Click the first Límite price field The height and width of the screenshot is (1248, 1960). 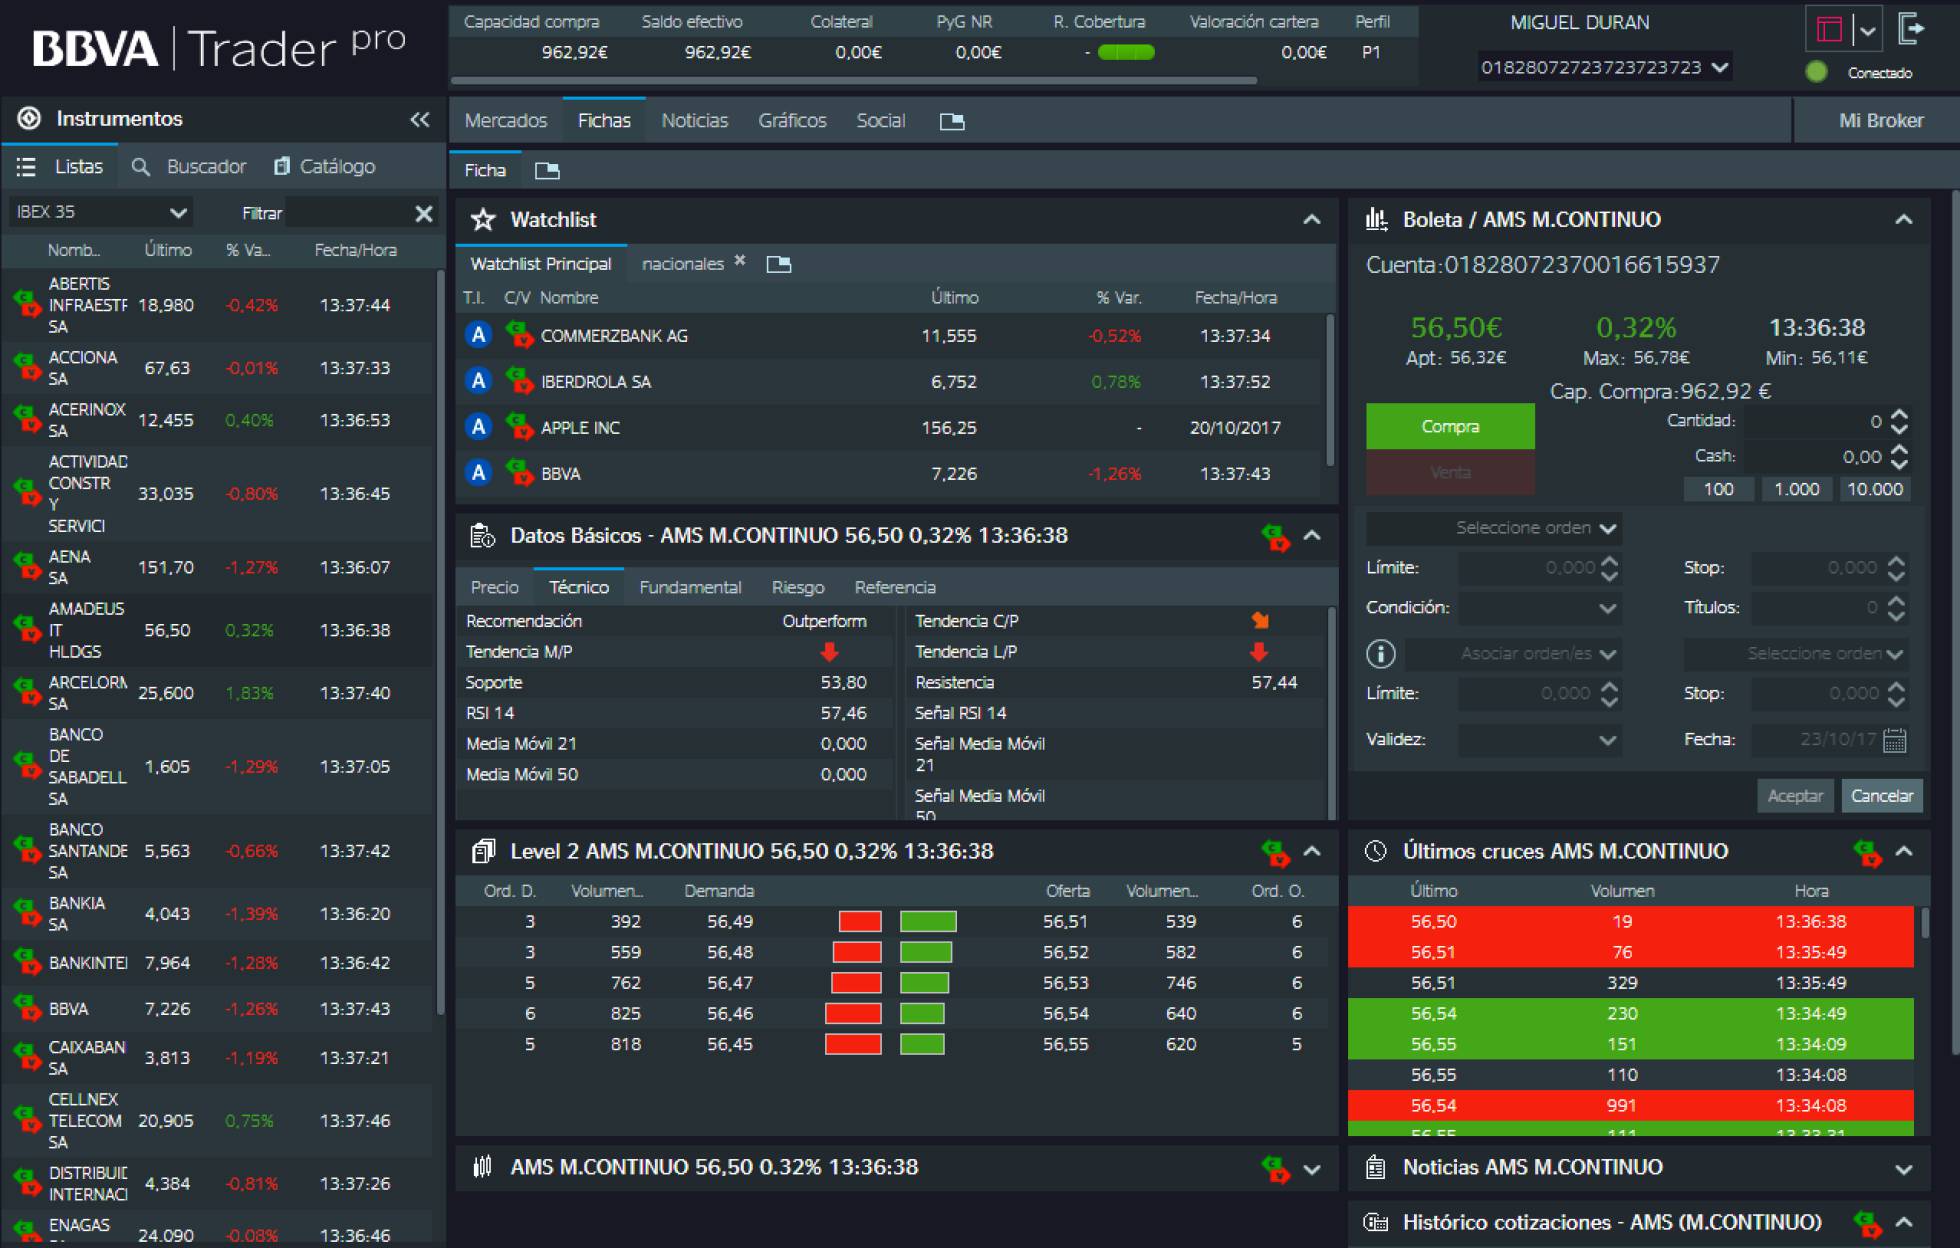pos(1538,568)
